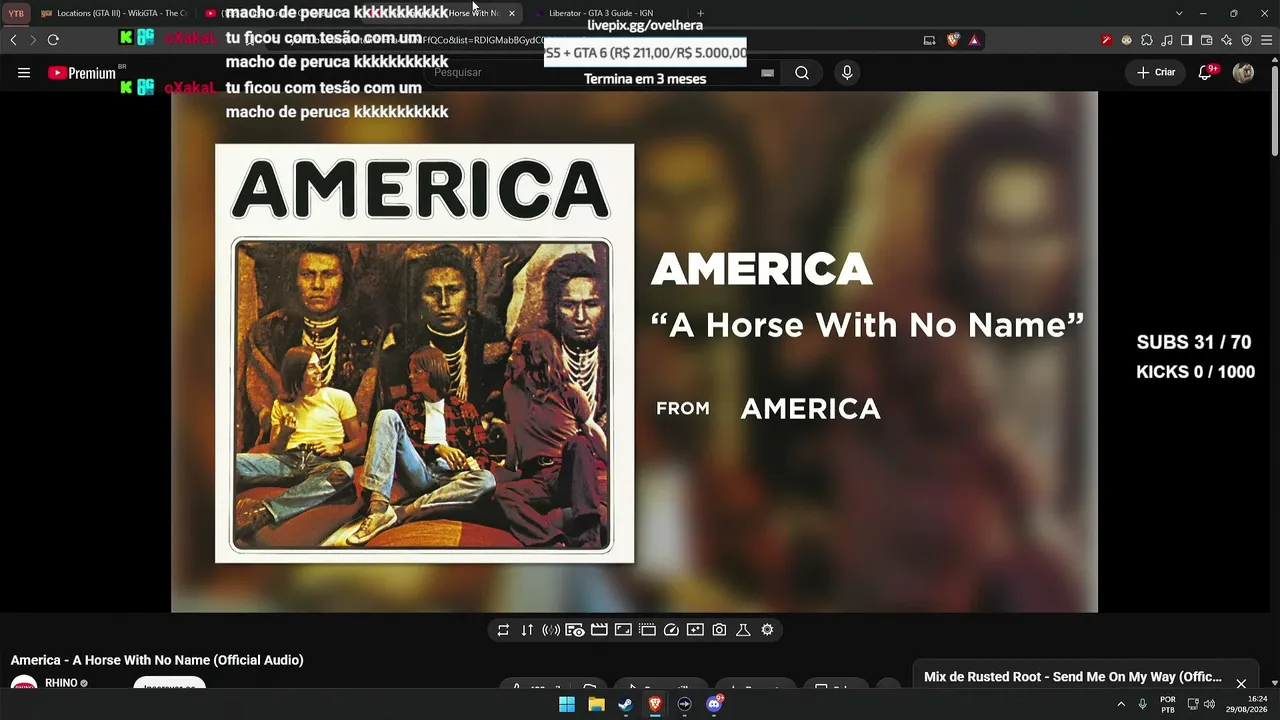Viewport: 1280px width, 720px height.
Task: Open a new browser tab with plus
Action: pos(700,13)
